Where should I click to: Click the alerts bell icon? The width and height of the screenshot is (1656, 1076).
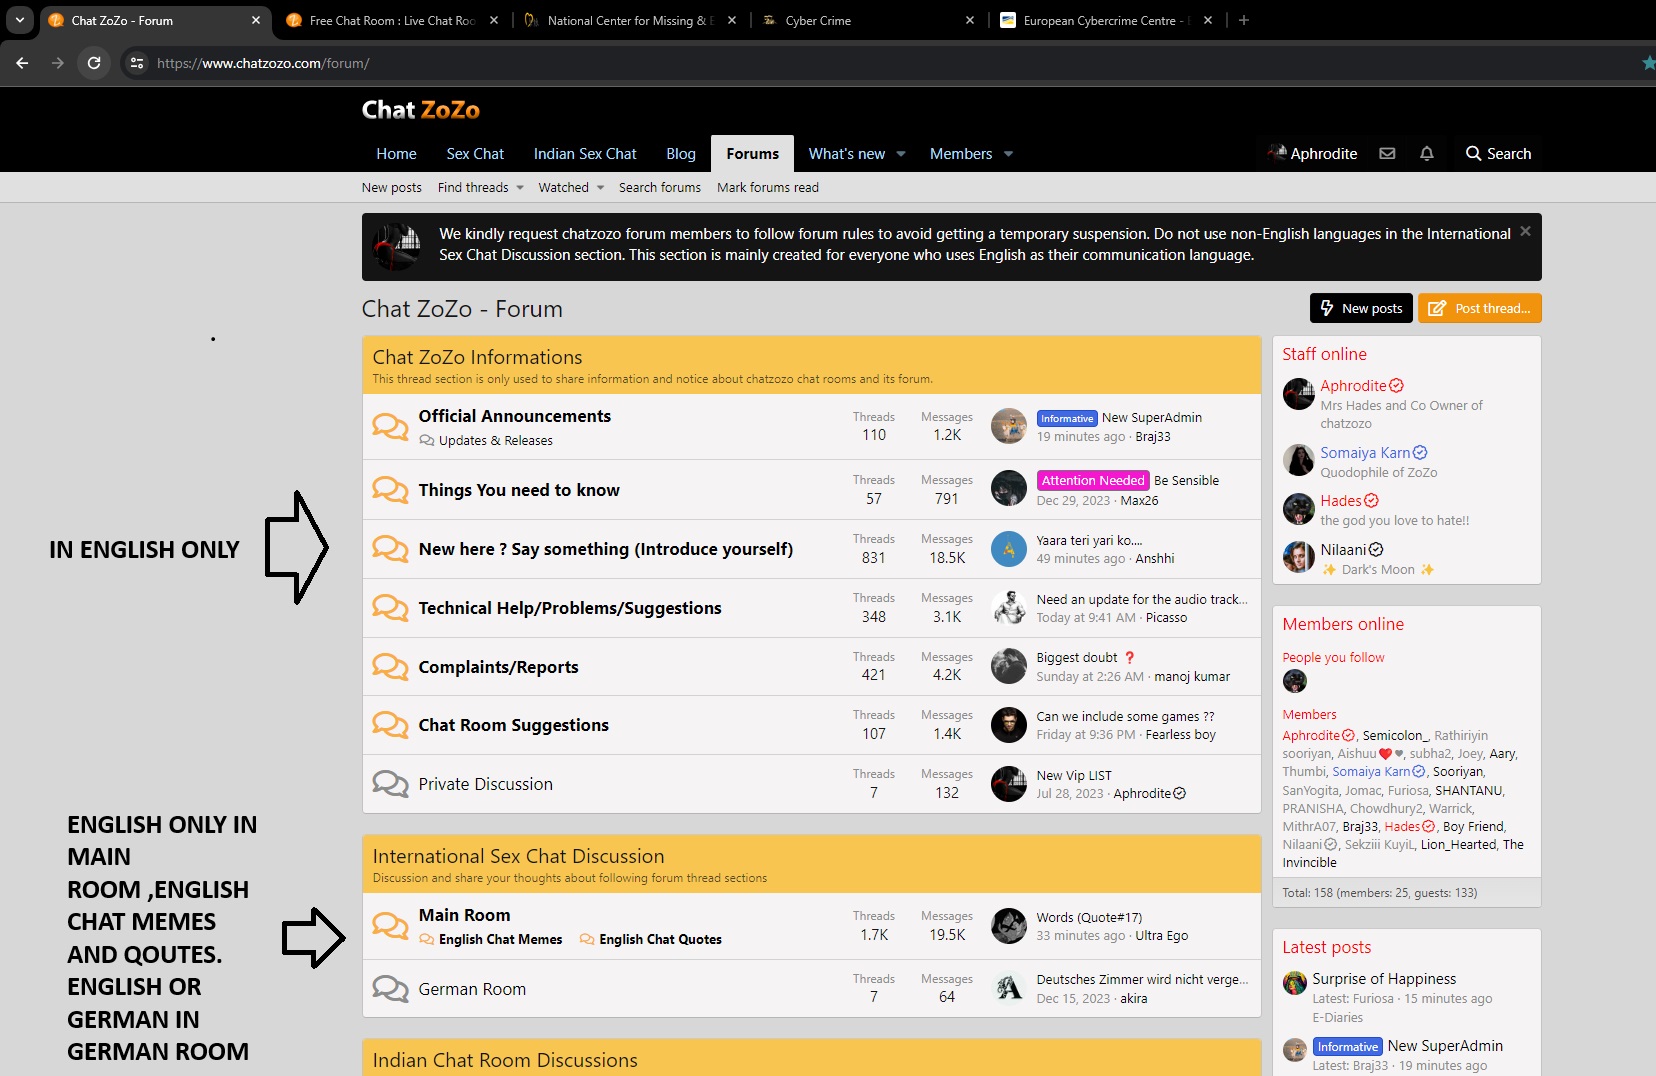click(1427, 154)
